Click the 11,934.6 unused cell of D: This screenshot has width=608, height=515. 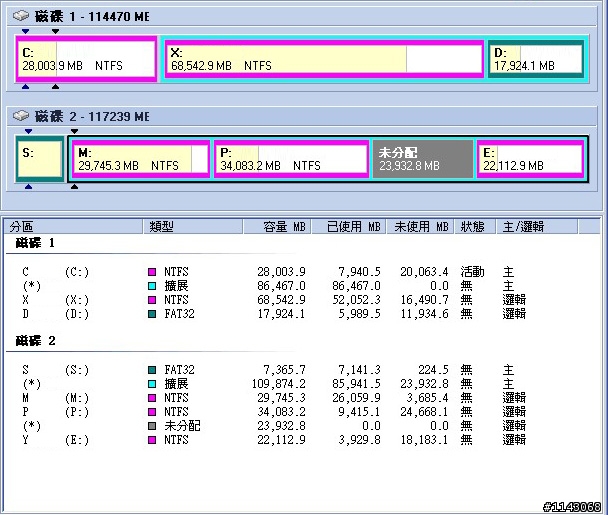(x=424, y=314)
